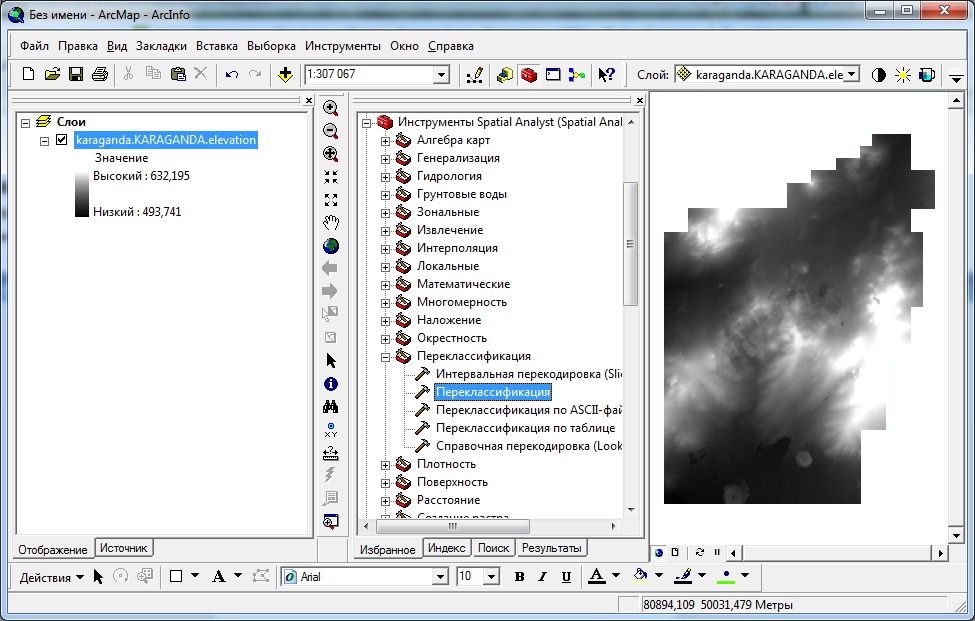Cut selection with scissors icon

(x=128, y=74)
